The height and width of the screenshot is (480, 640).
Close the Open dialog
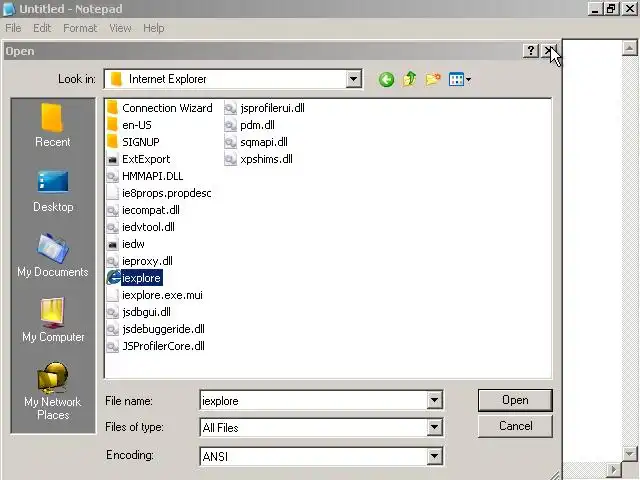click(549, 51)
